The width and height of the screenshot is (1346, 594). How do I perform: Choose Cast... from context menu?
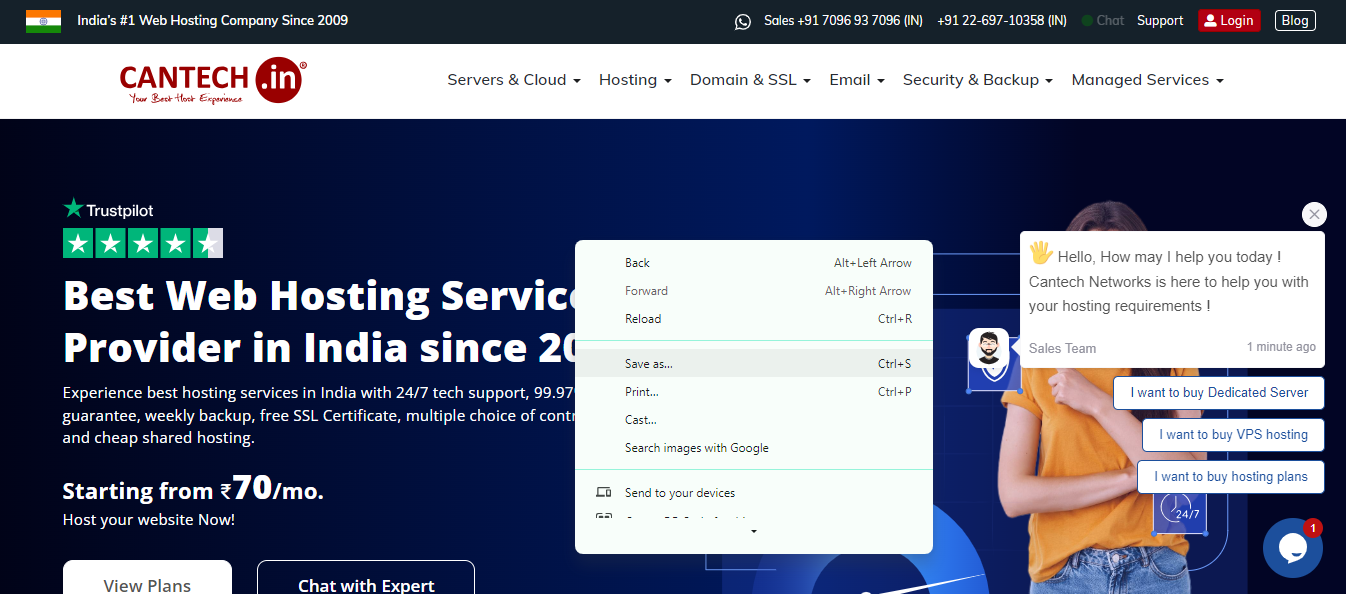(754, 420)
